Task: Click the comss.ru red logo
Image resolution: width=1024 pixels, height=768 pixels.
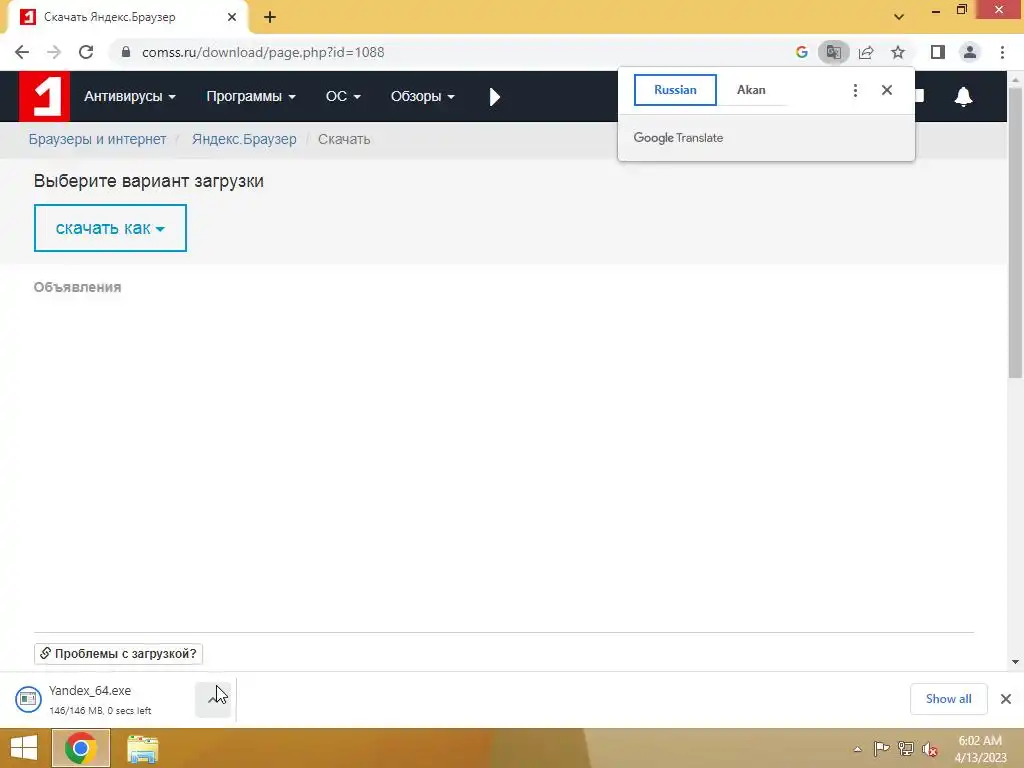Action: 44,96
